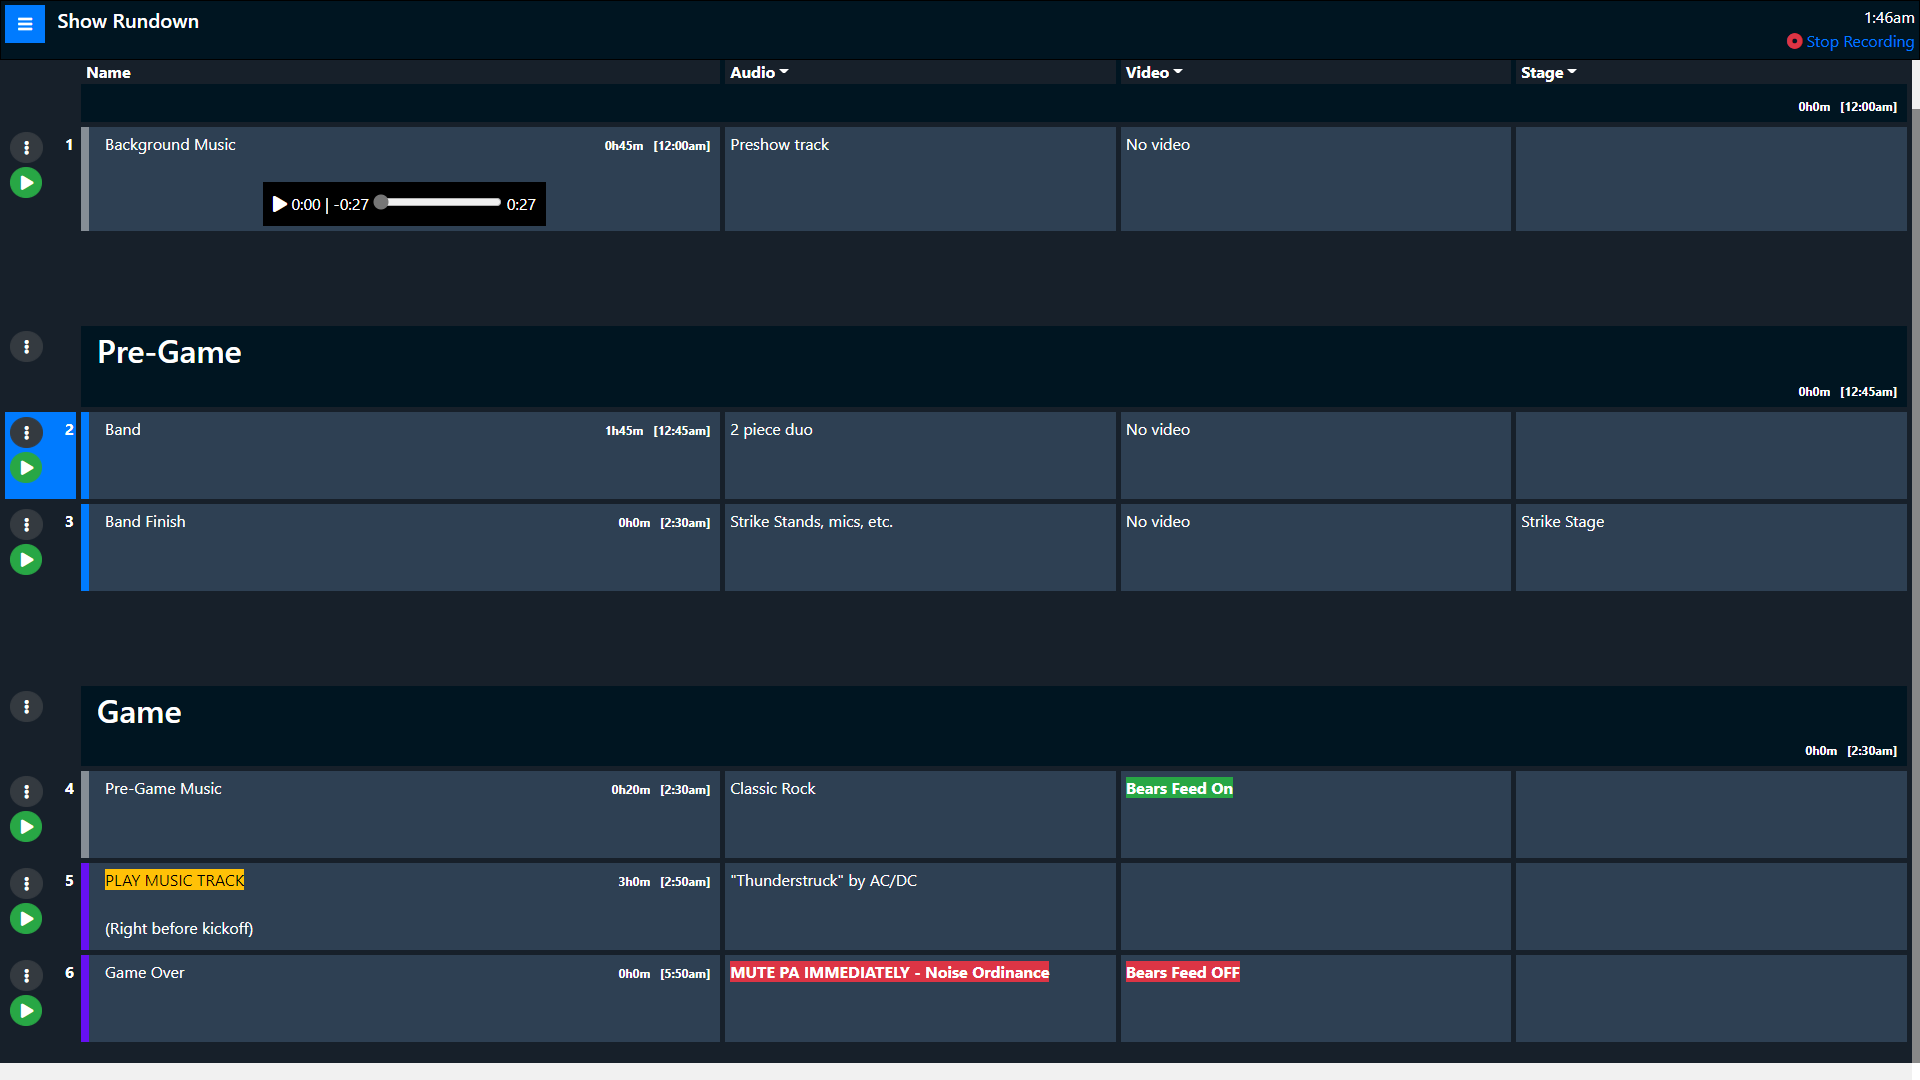Start playback of Background Music cue
This screenshot has height=1080, width=1920.
pyautogui.click(x=26, y=183)
